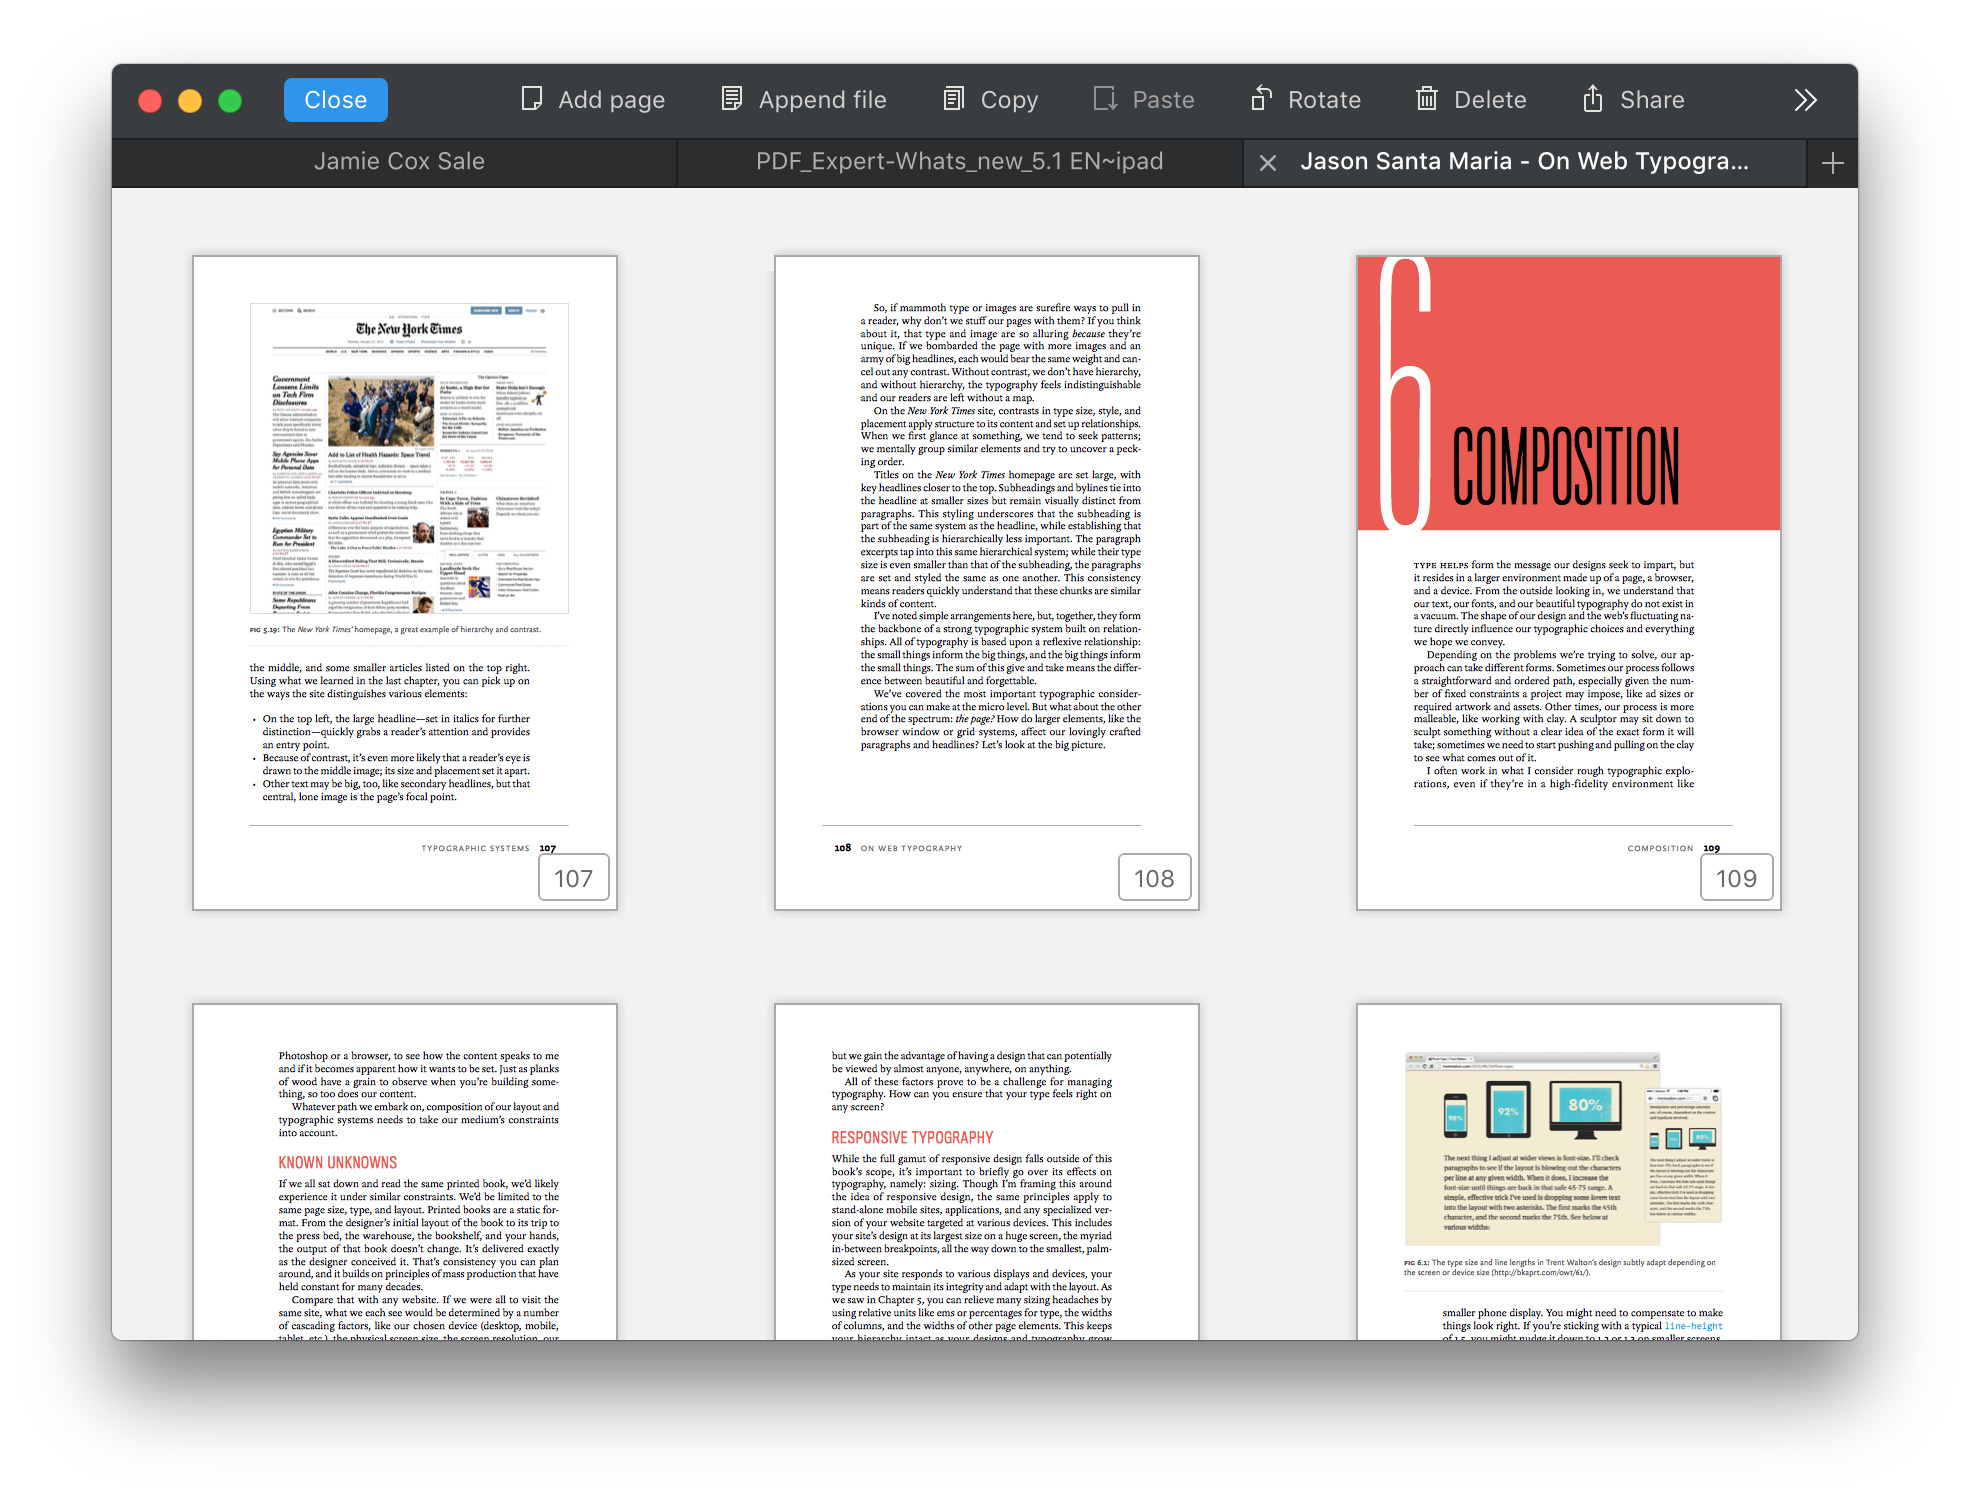This screenshot has height=1500, width=1970.
Task: Click the green fullscreen window button
Action: pyautogui.click(x=230, y=101)
